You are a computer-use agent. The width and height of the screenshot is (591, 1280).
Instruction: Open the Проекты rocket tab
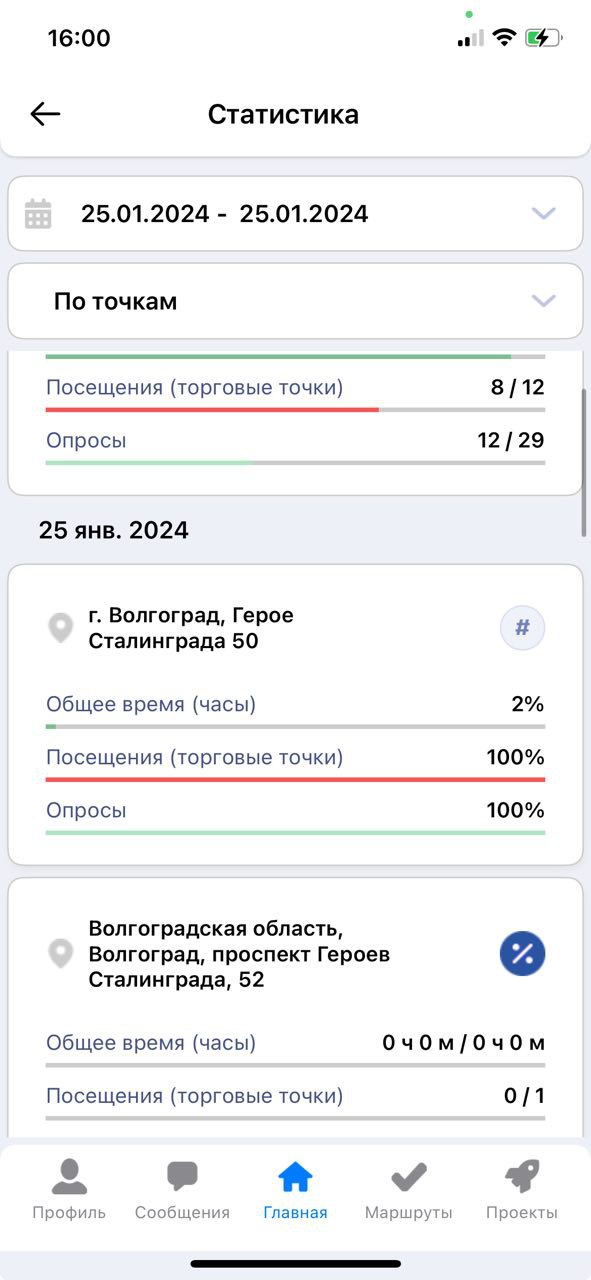pyautogui.click(x=522, y=1190)
